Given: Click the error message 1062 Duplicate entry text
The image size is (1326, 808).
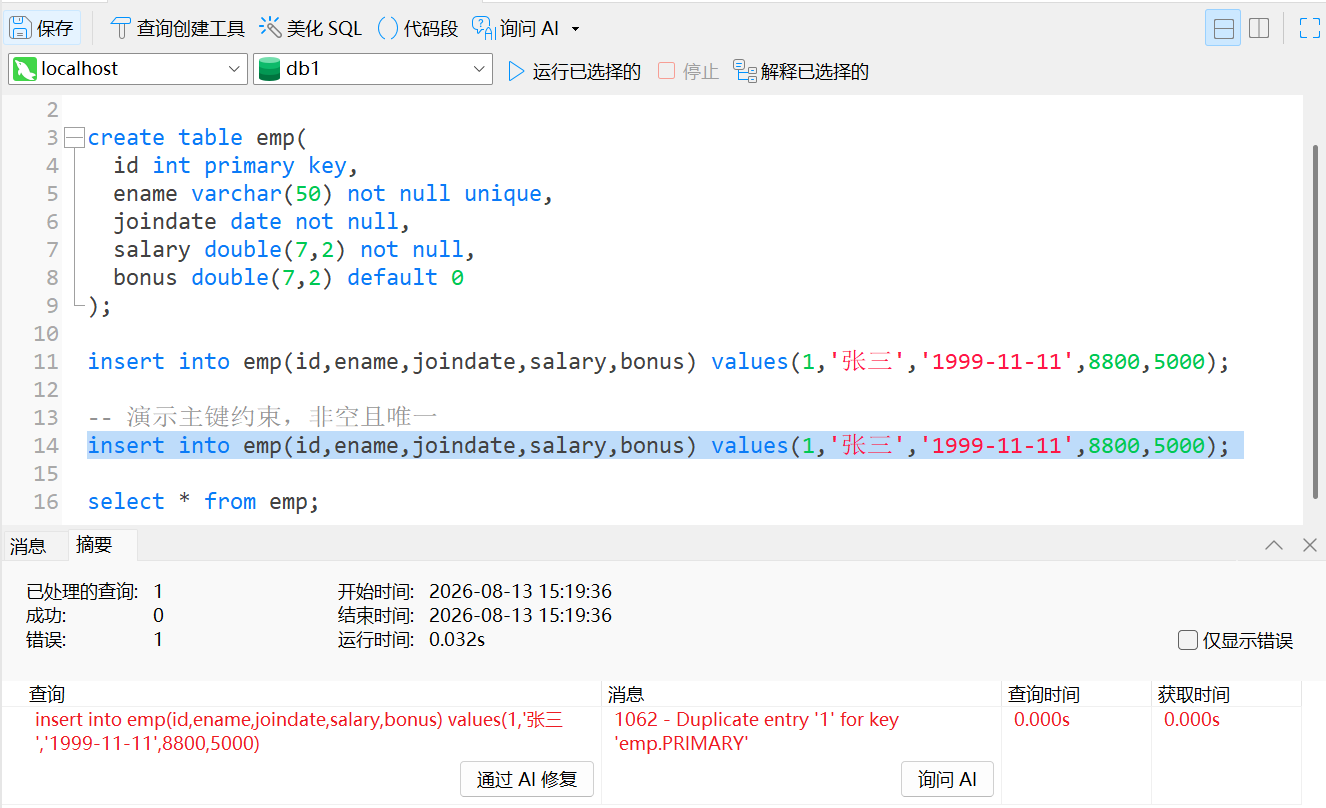Looking at the screenshot, I should point(757,731).
